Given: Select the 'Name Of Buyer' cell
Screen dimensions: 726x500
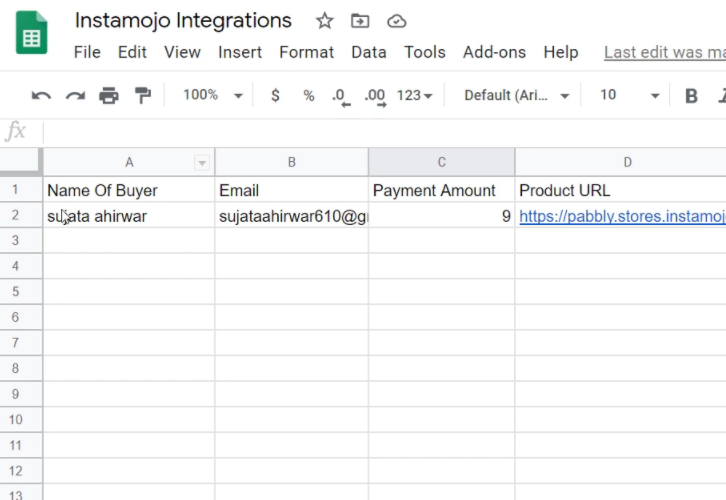Looking at the screenshot, I should (x=129, y=190).
